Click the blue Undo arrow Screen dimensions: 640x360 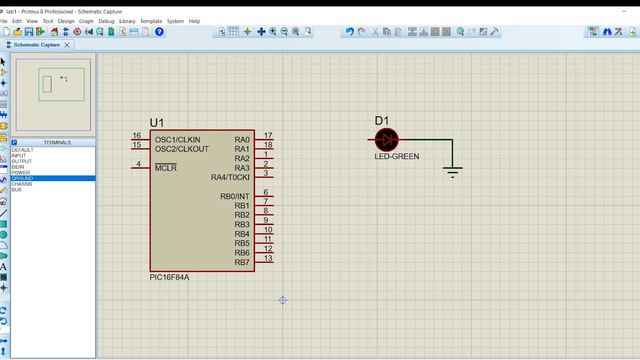[349, 31]
